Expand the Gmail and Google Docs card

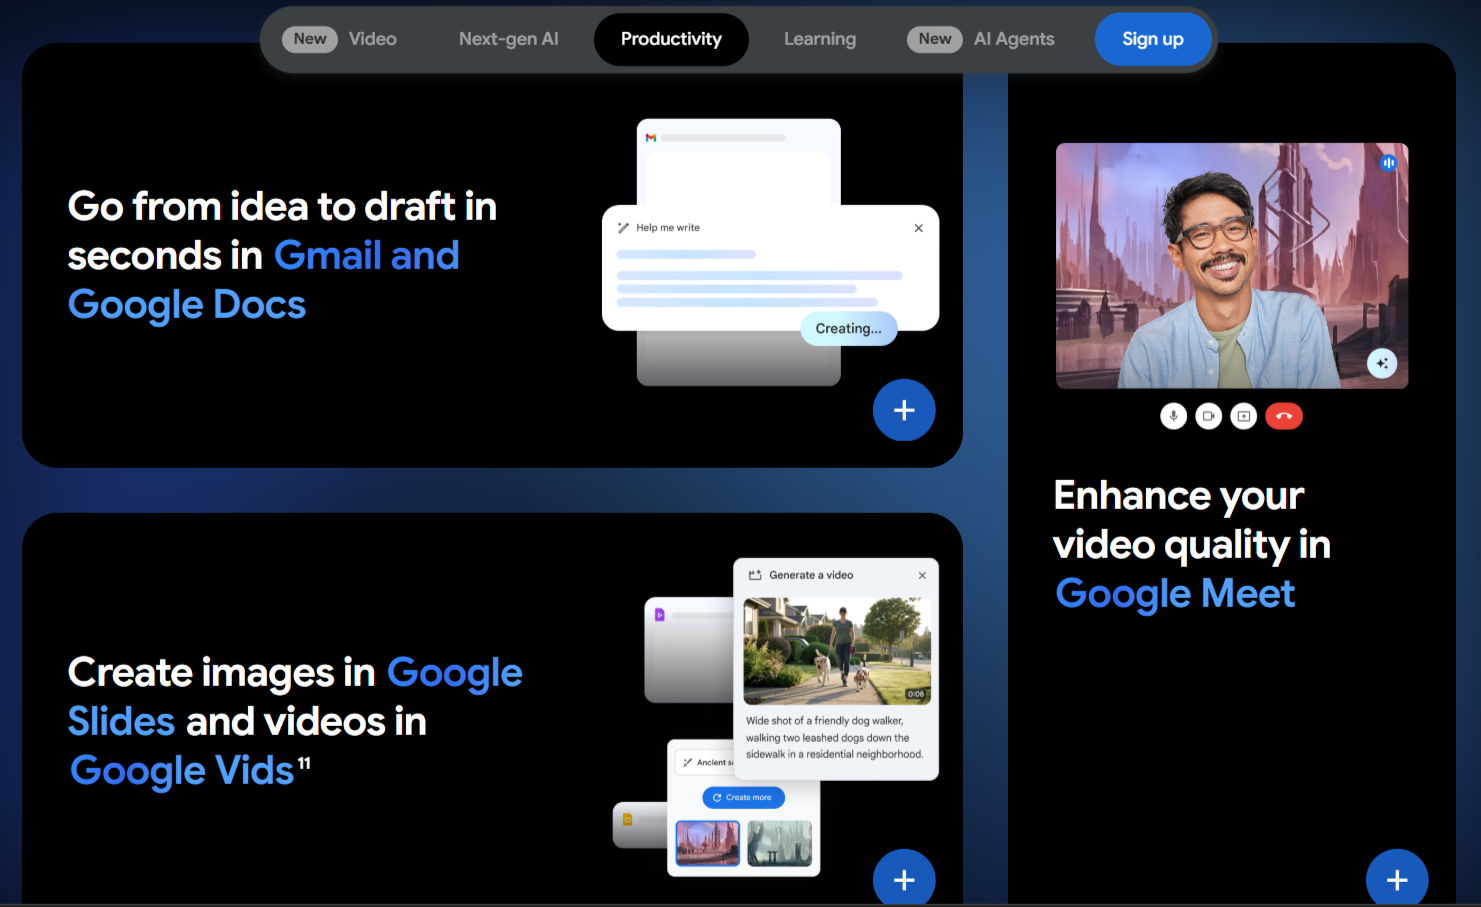pyautogui.click(x=904, y=410)
